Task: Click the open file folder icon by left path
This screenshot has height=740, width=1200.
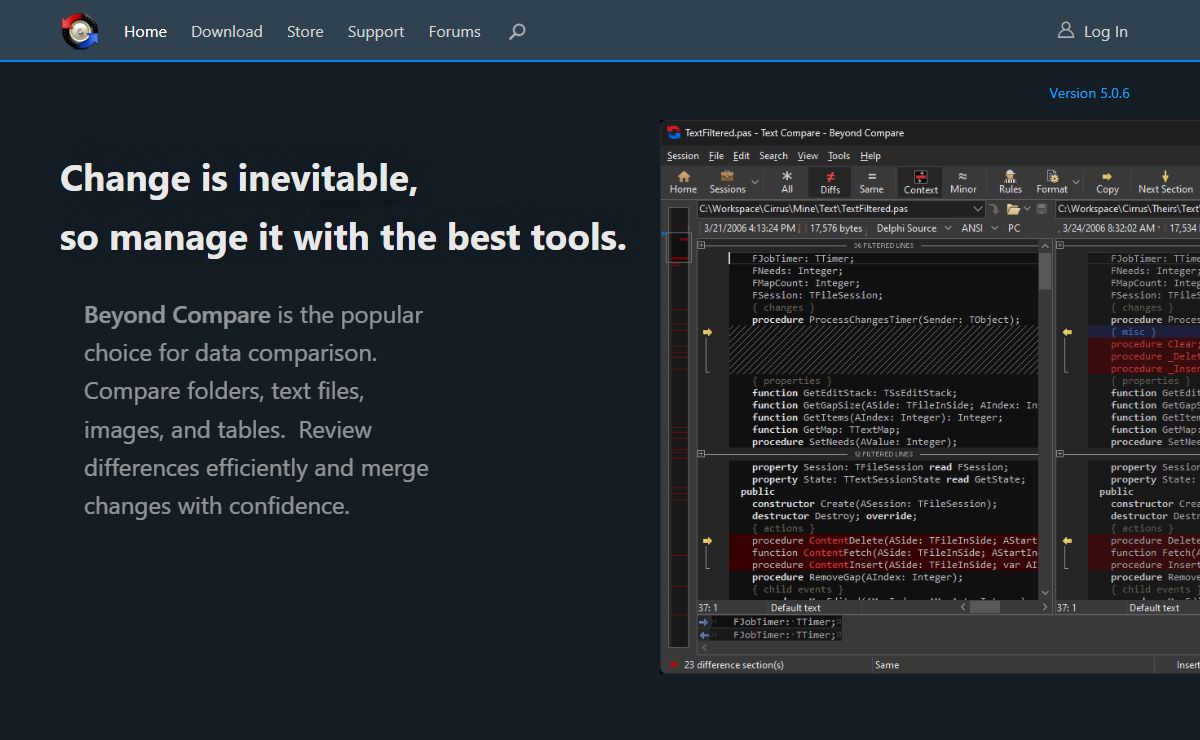Action: 1013,209
